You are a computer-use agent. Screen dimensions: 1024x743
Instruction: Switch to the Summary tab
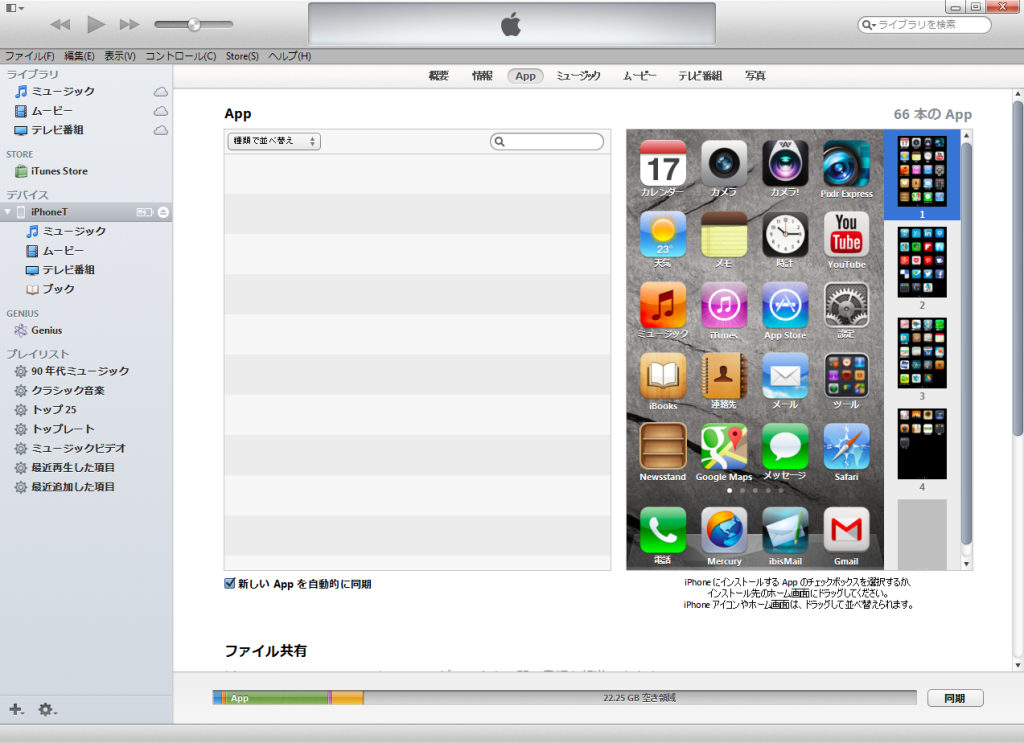pos(438,76)
